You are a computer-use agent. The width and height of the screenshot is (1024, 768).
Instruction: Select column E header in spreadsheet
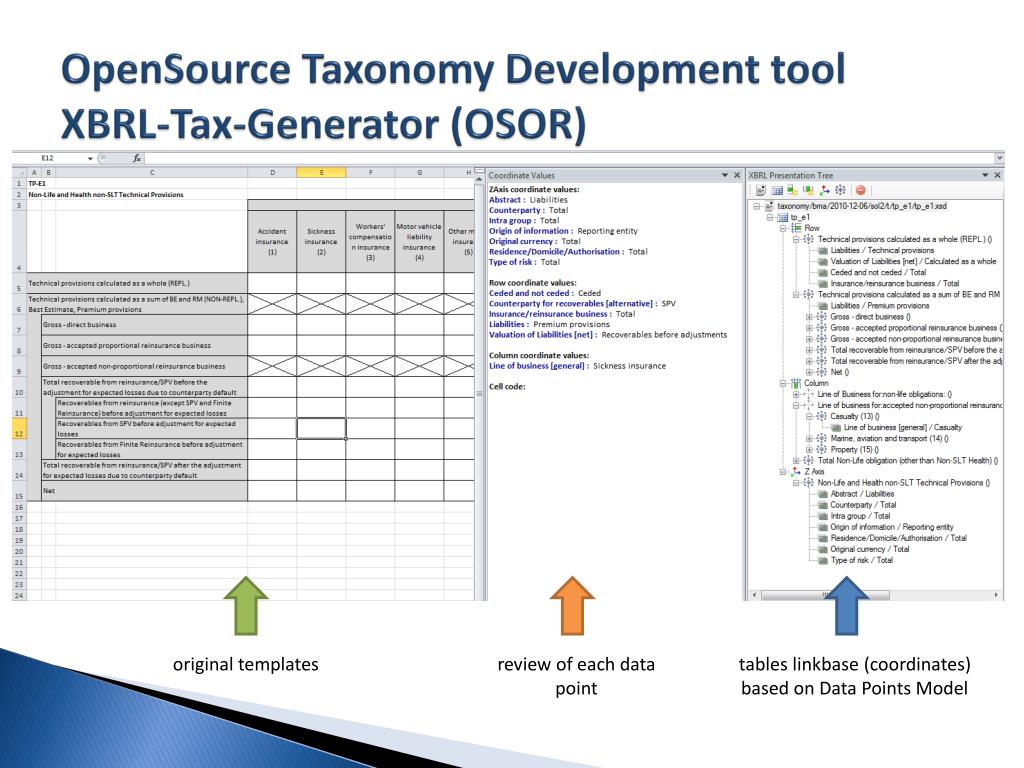coord(321,172)
